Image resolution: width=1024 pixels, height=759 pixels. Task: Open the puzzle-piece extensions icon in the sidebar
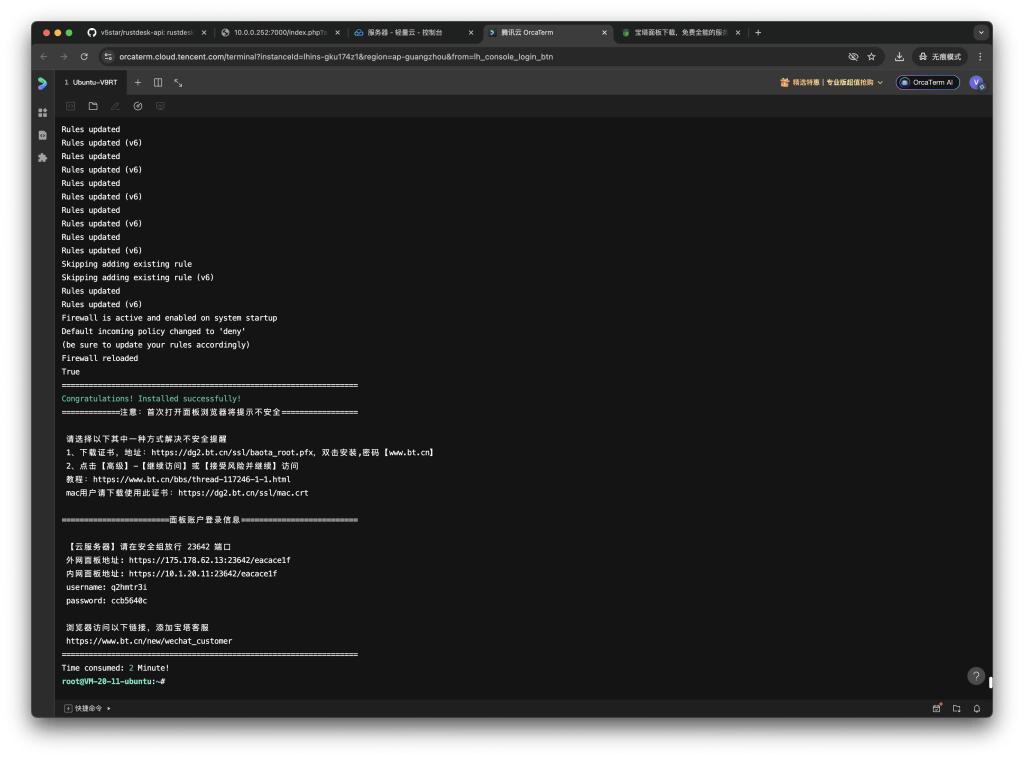point(42,158)
